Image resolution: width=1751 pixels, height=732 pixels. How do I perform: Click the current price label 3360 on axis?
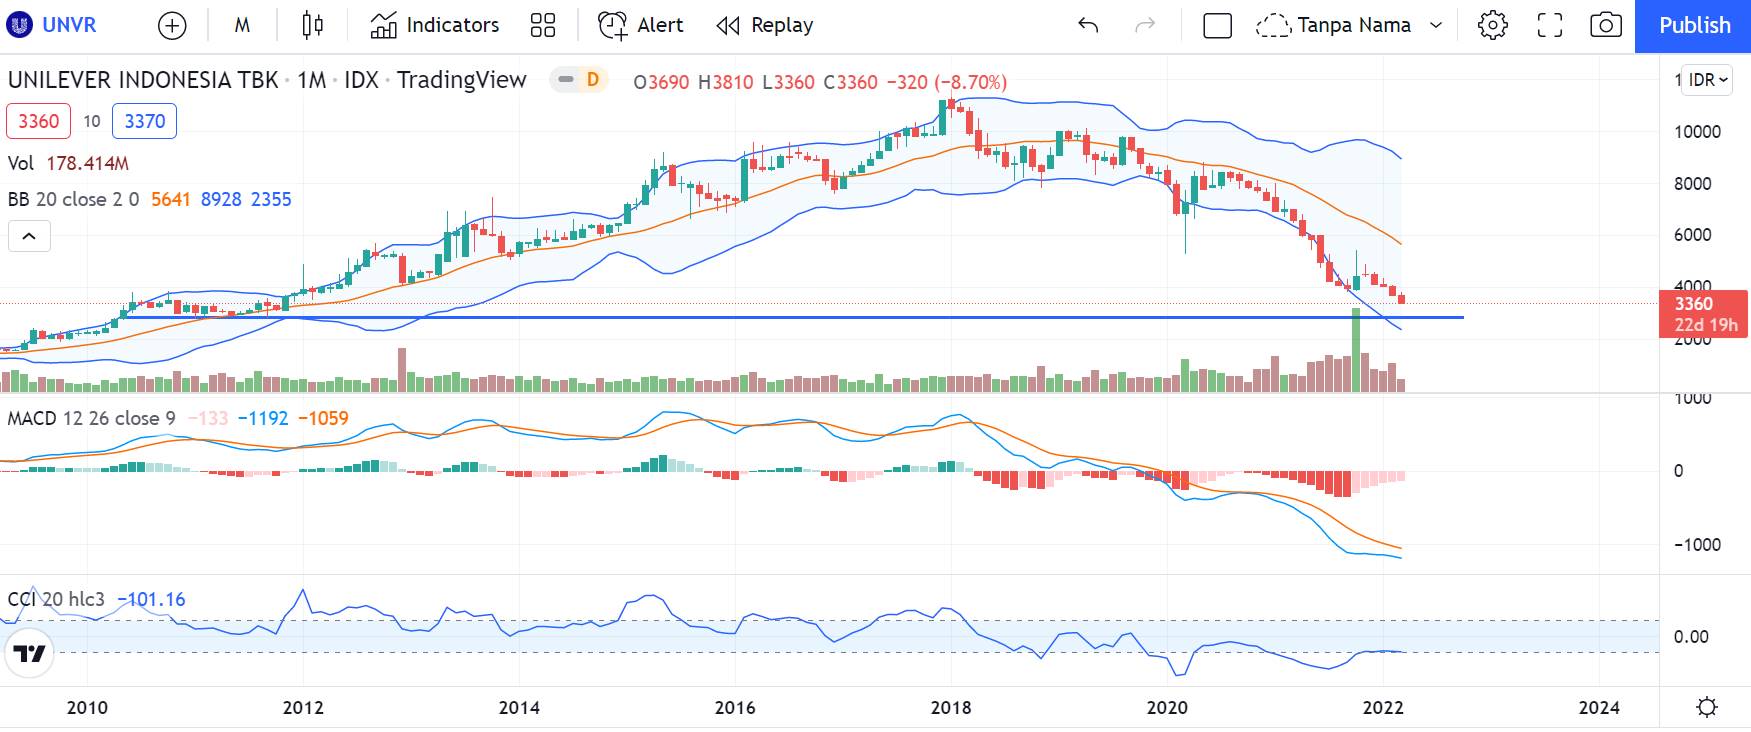click(1703, 314)
